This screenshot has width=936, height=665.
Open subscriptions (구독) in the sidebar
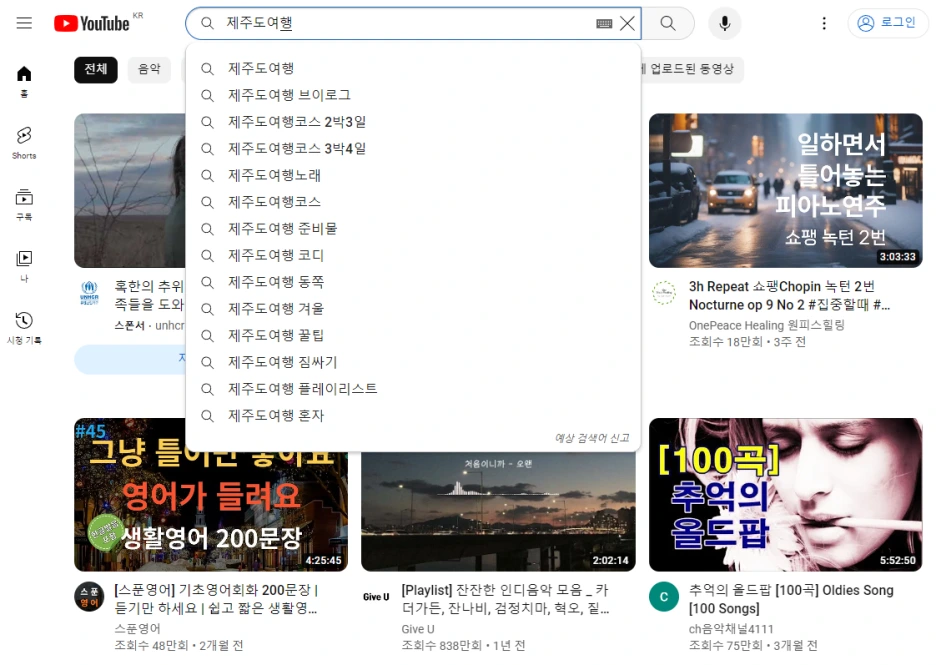point(24,205)
